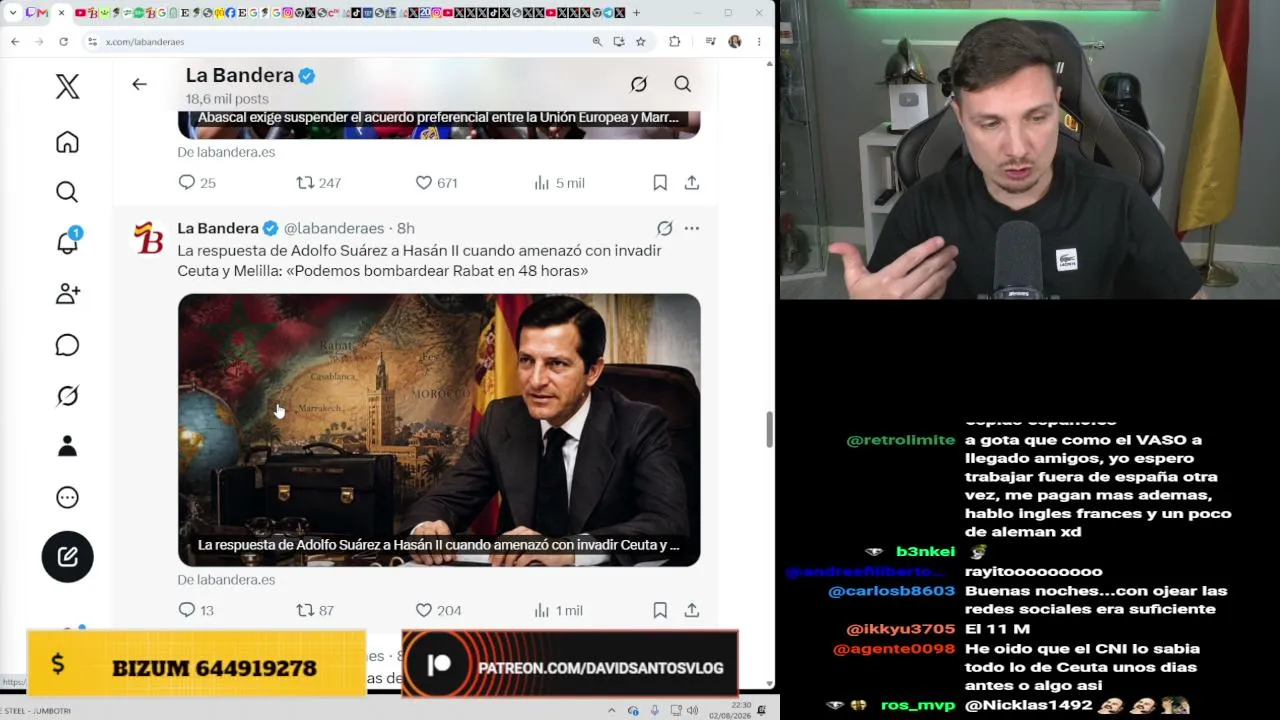This screenshot has height=720, width=1280.
Task: Like the post with 204 likes
Action: coord(438,610)
